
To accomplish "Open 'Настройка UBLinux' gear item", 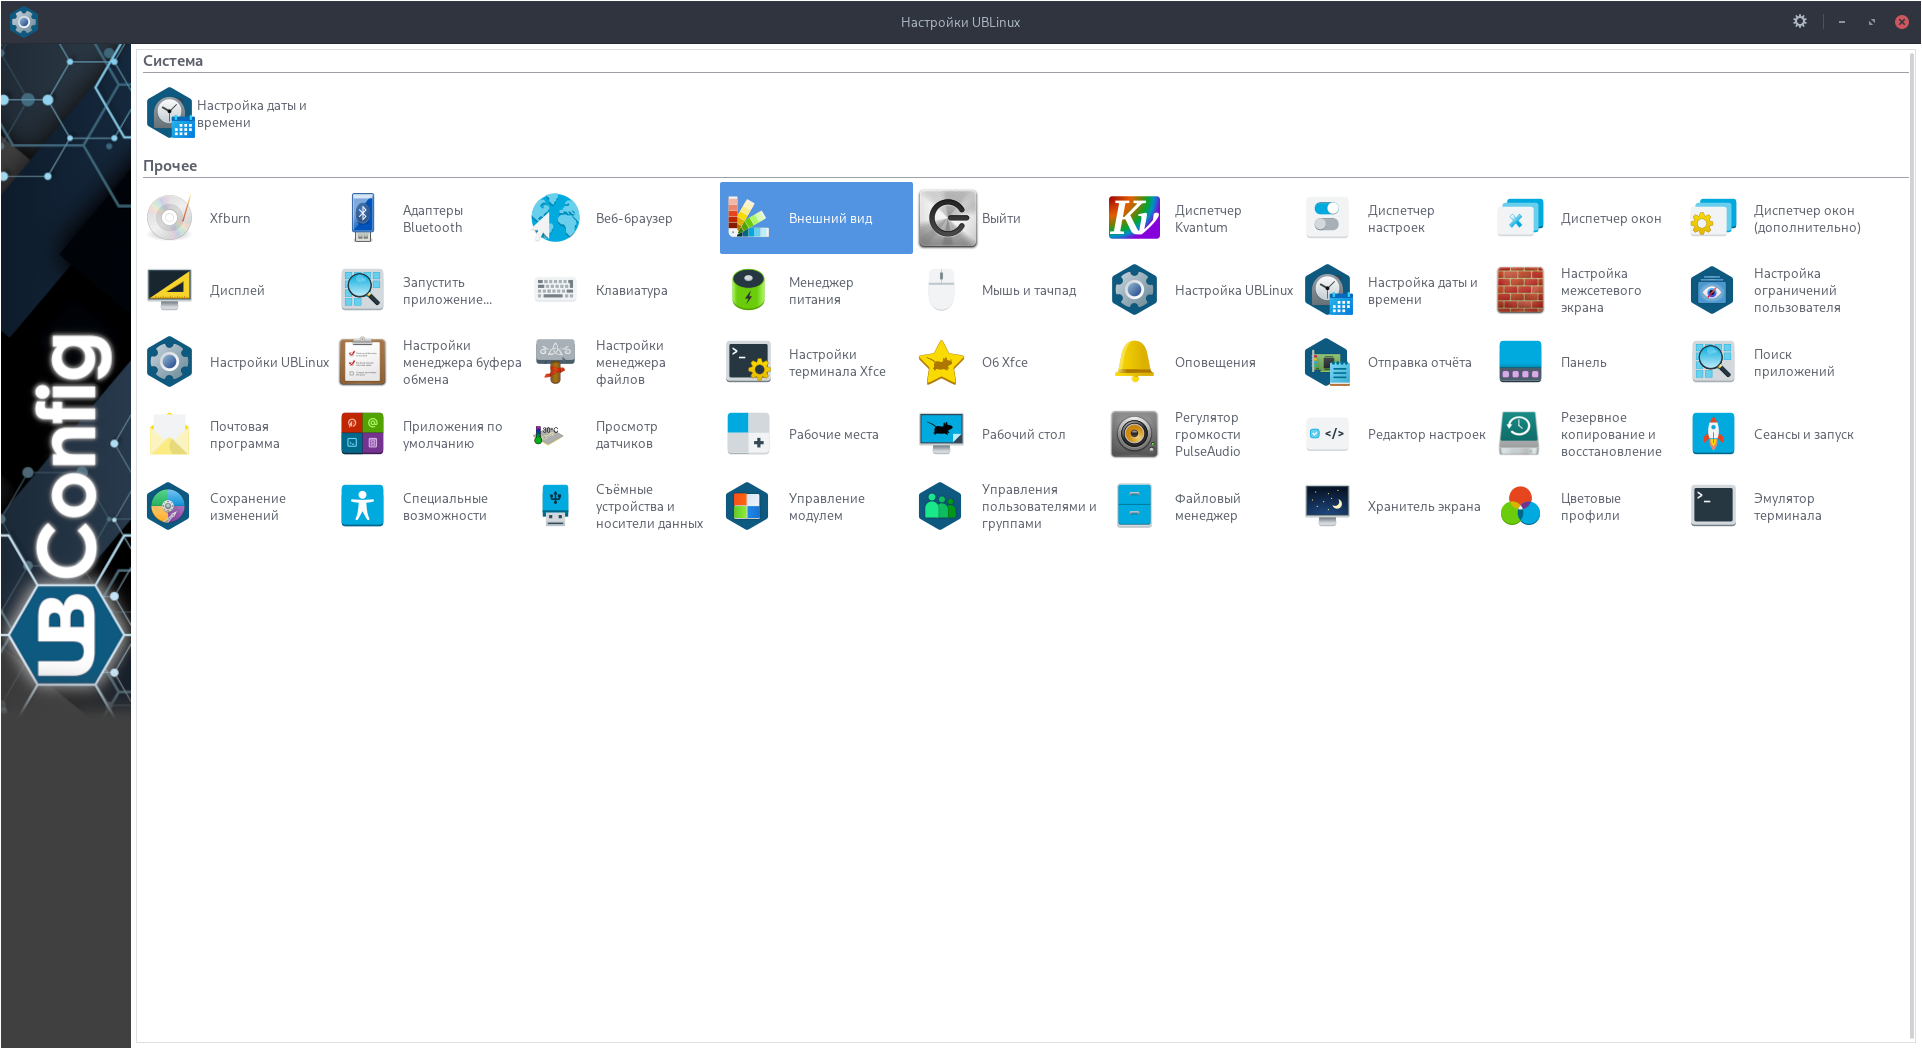I will (1202, 290).
